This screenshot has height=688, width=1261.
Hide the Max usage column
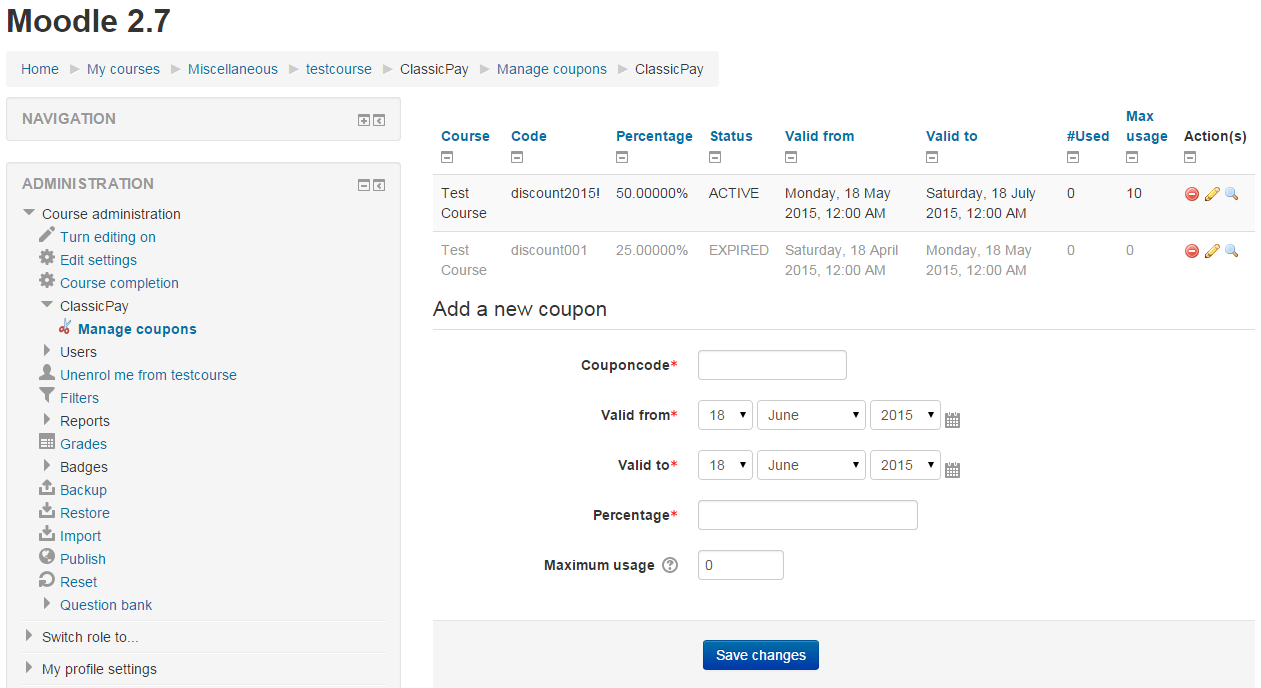coord(1132,157)
